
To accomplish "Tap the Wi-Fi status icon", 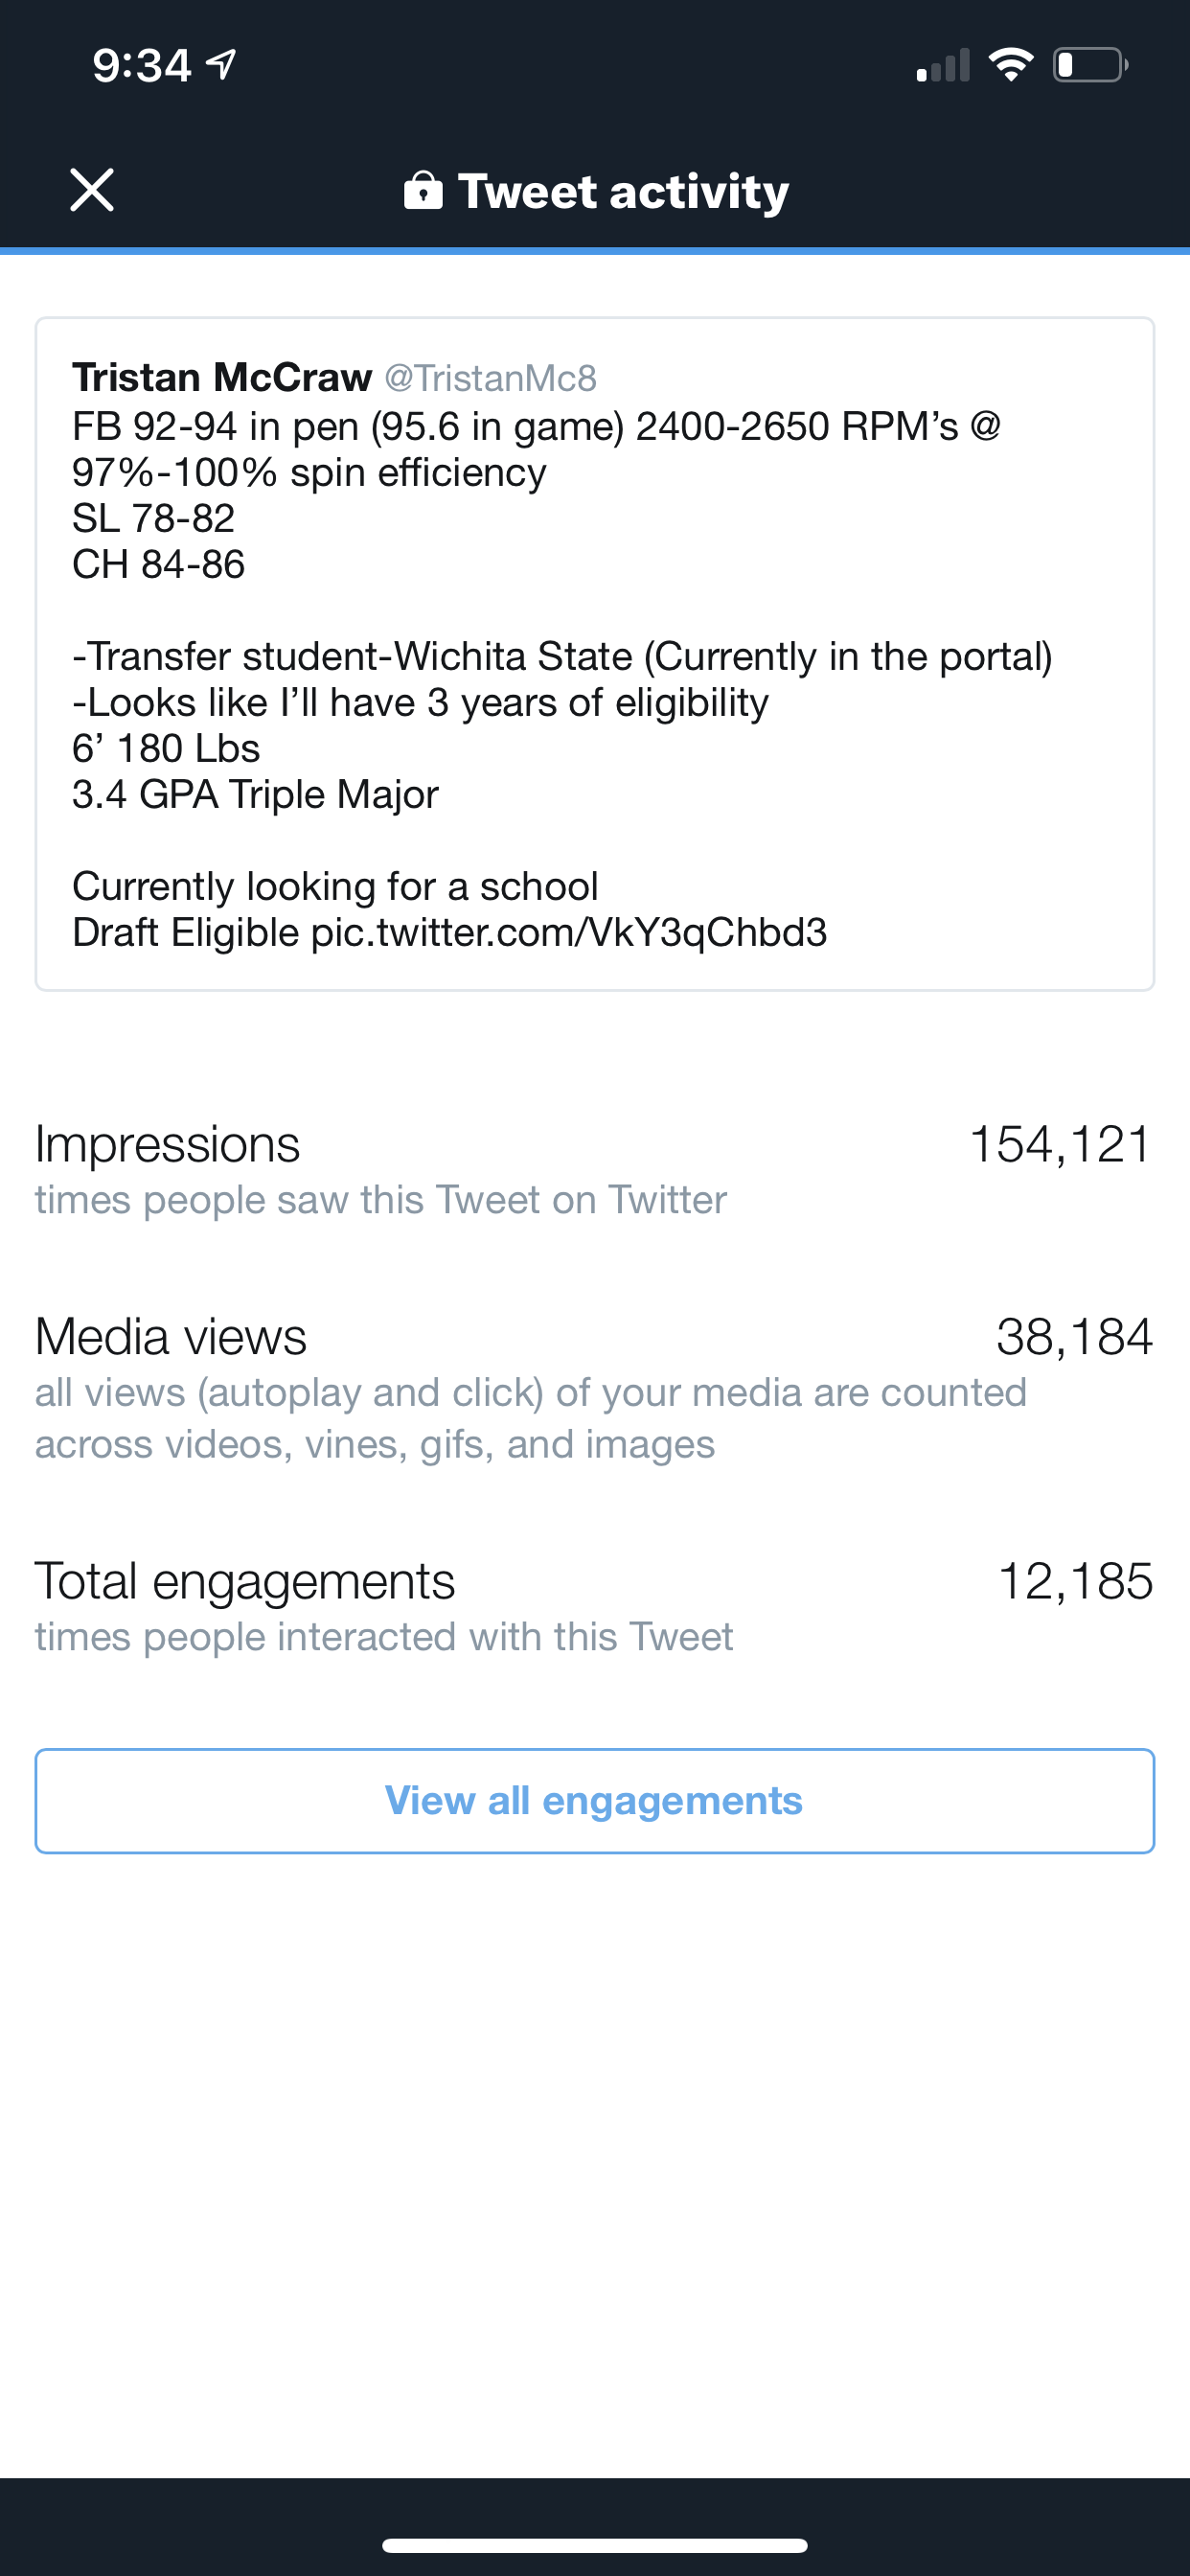I will coord(1011,65).
